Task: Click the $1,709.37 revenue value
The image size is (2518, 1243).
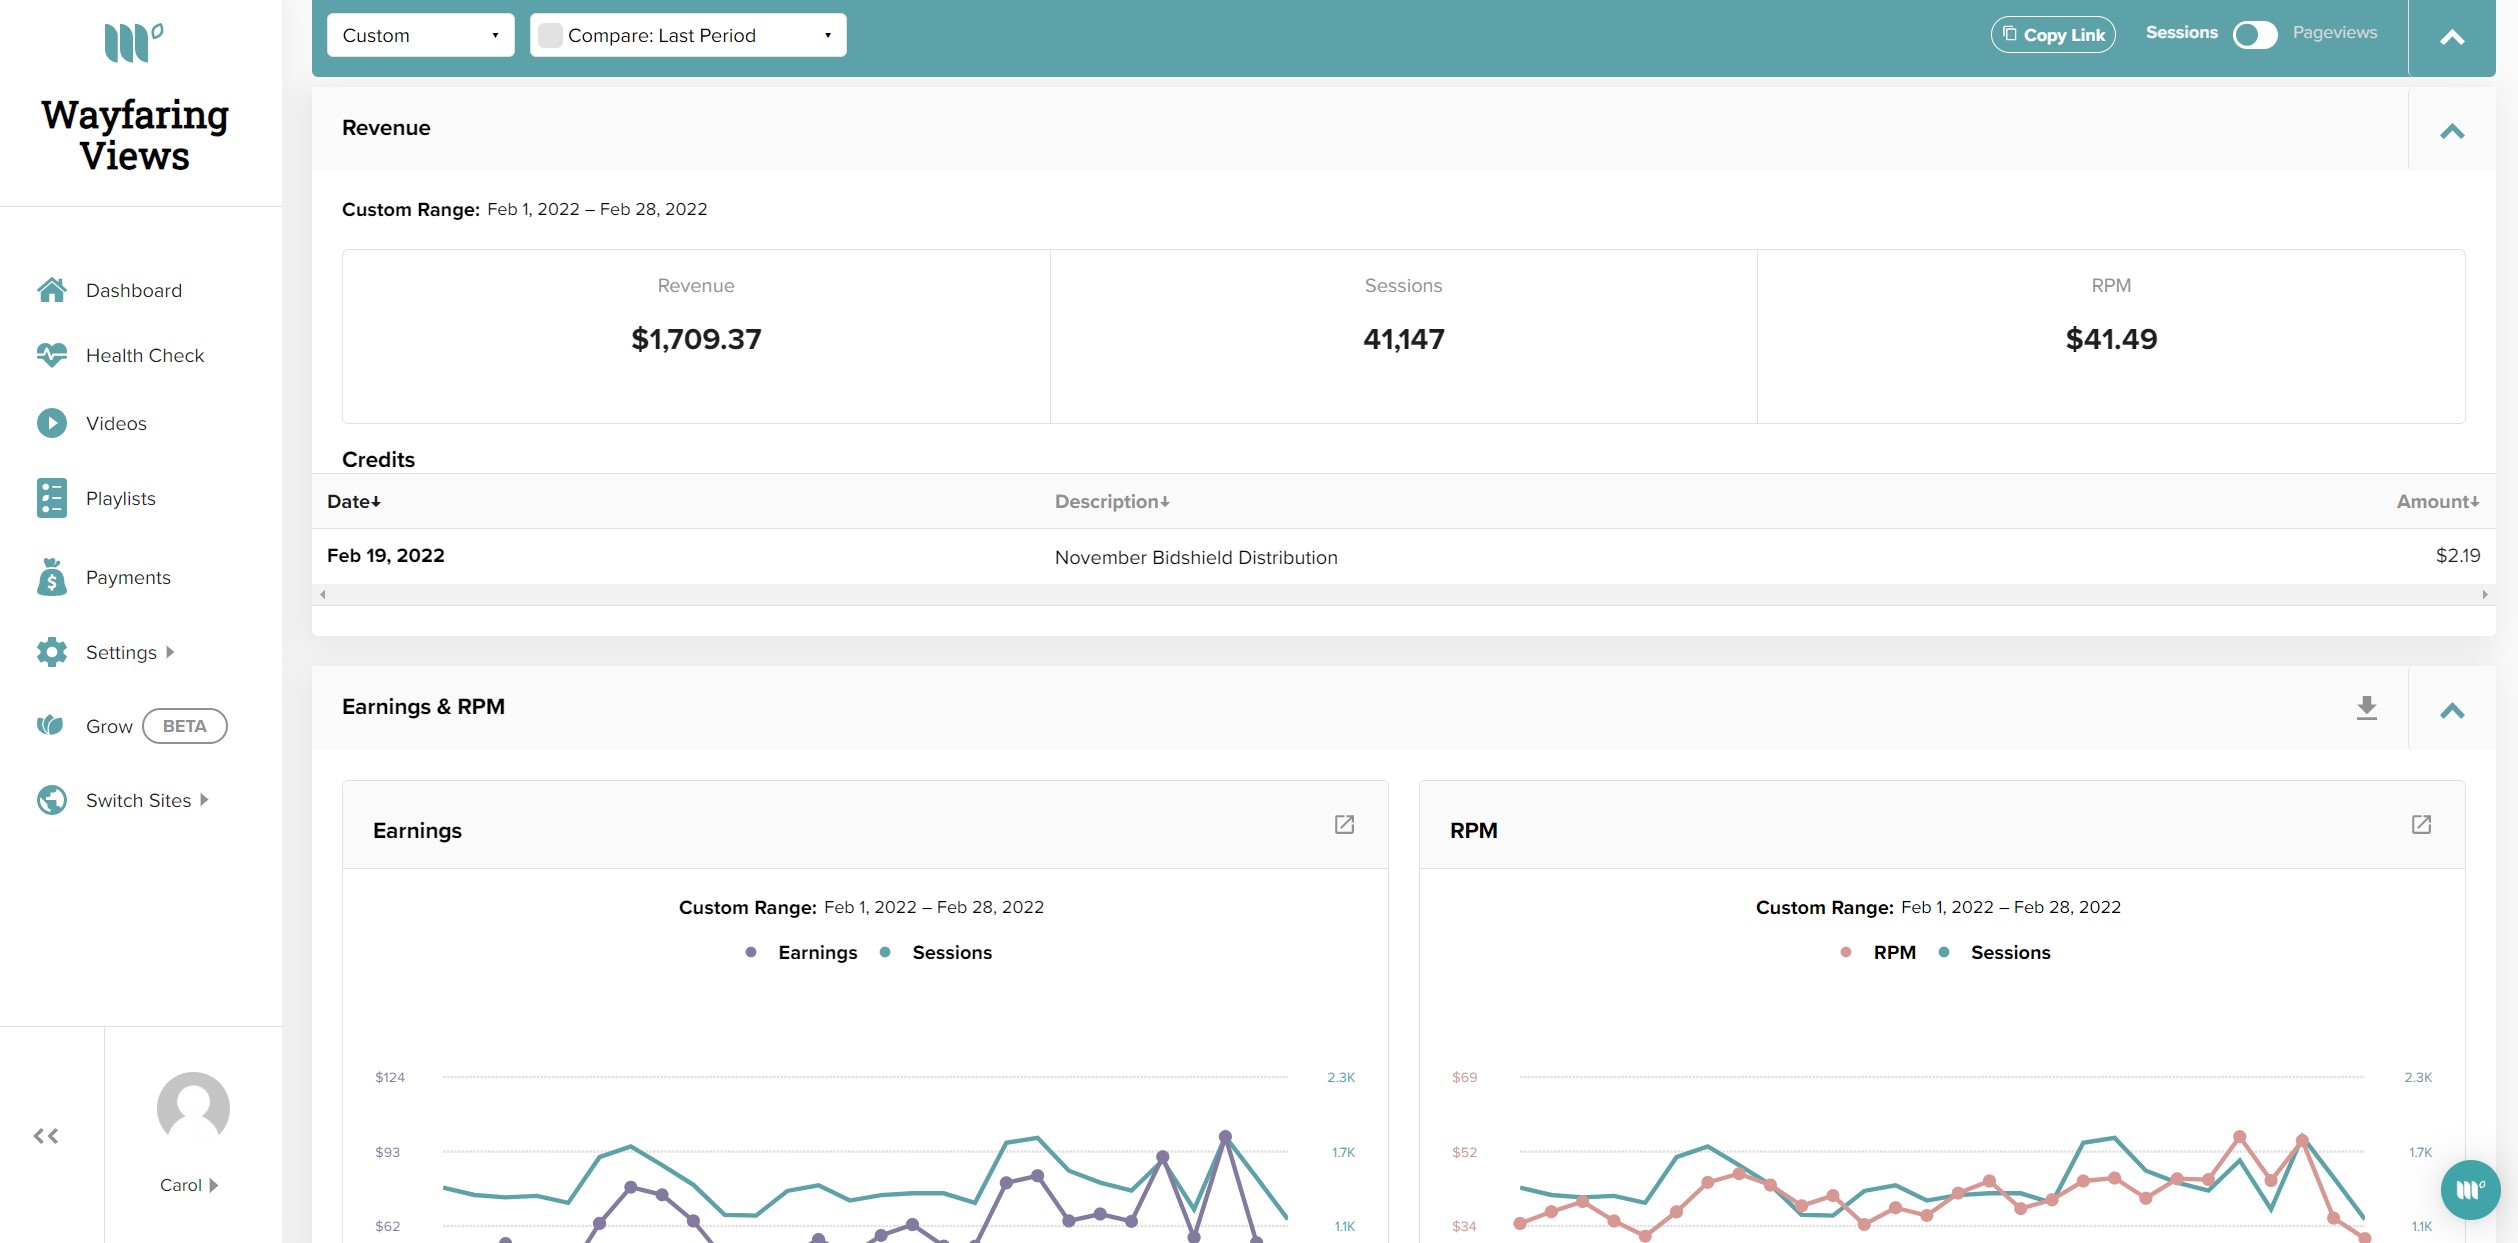Action: tap(696, 339)
